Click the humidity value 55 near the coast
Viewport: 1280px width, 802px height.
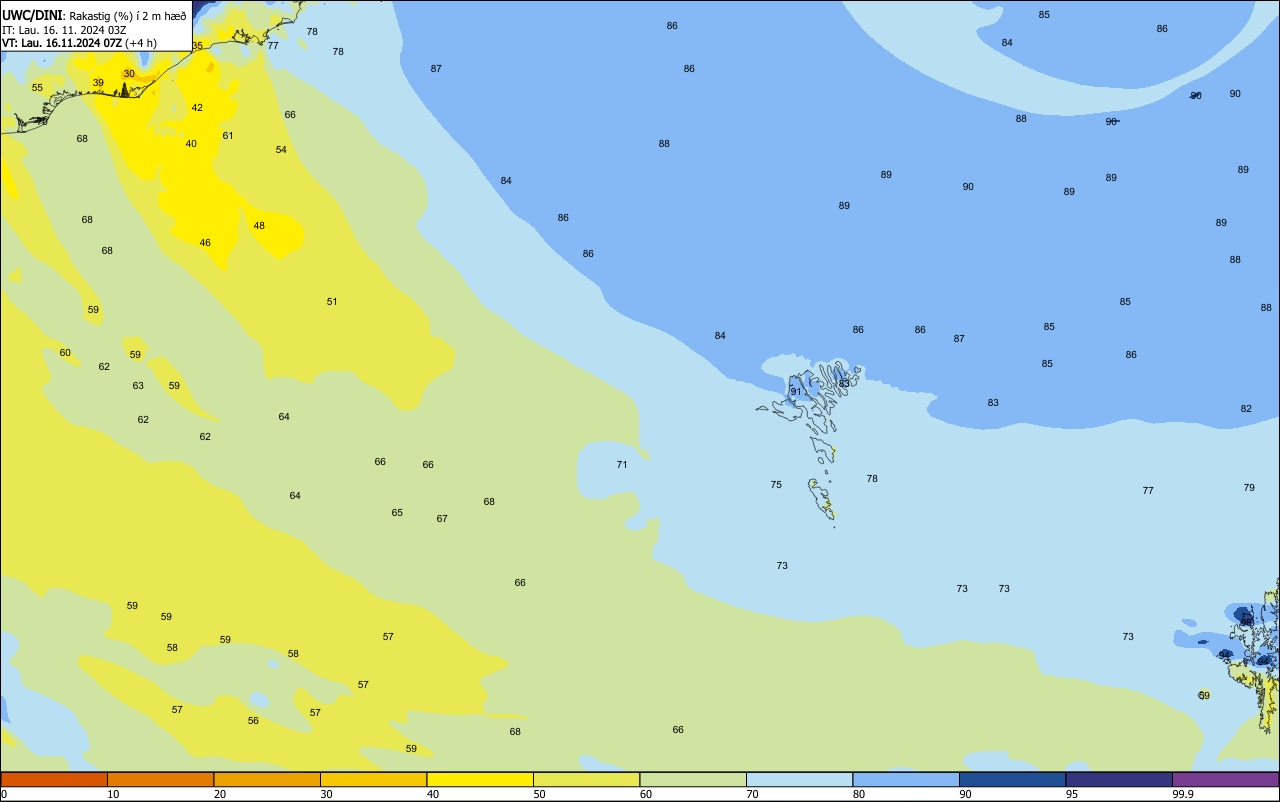[37, 88]
